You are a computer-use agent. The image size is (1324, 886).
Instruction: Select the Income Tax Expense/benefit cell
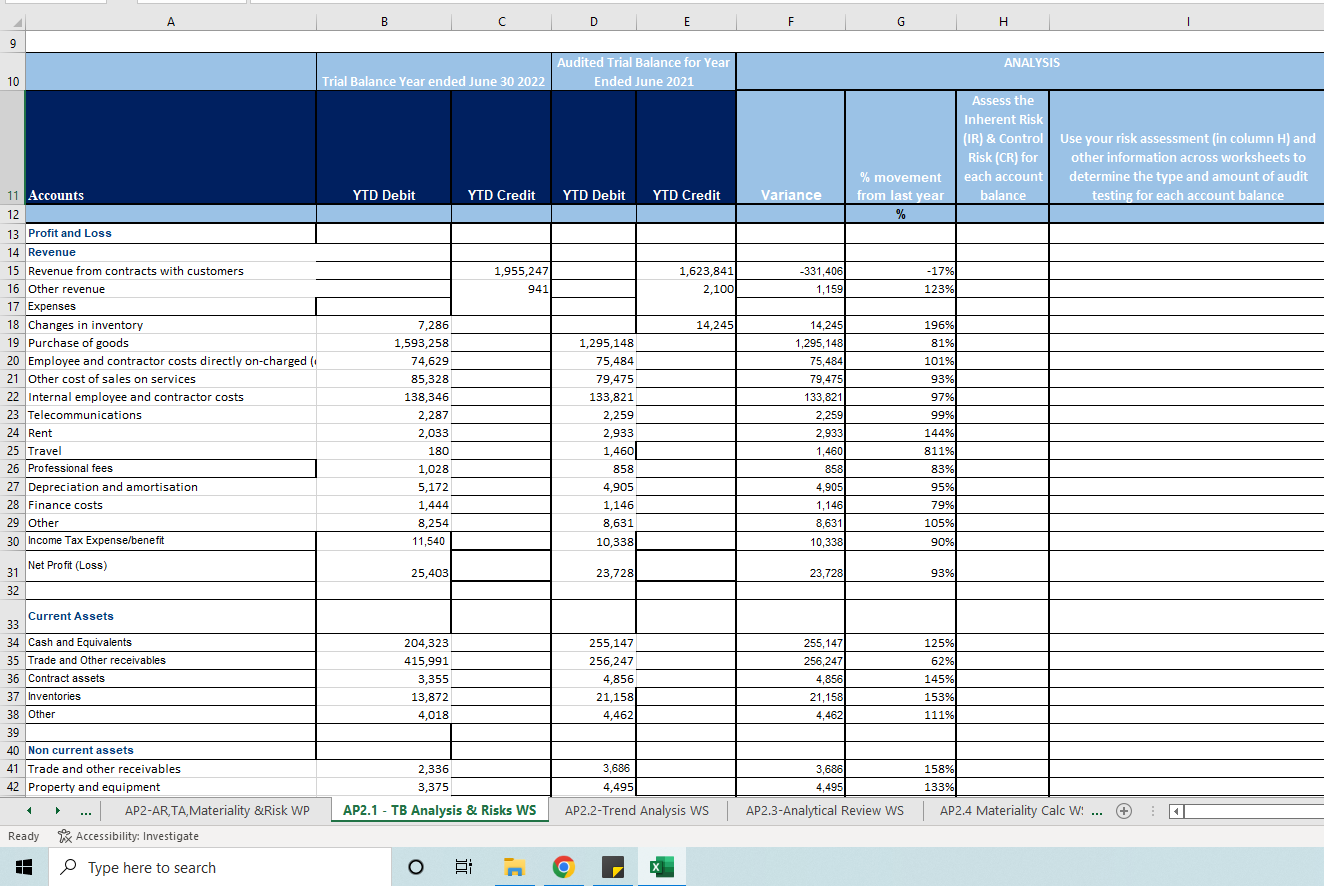(170, 540)
